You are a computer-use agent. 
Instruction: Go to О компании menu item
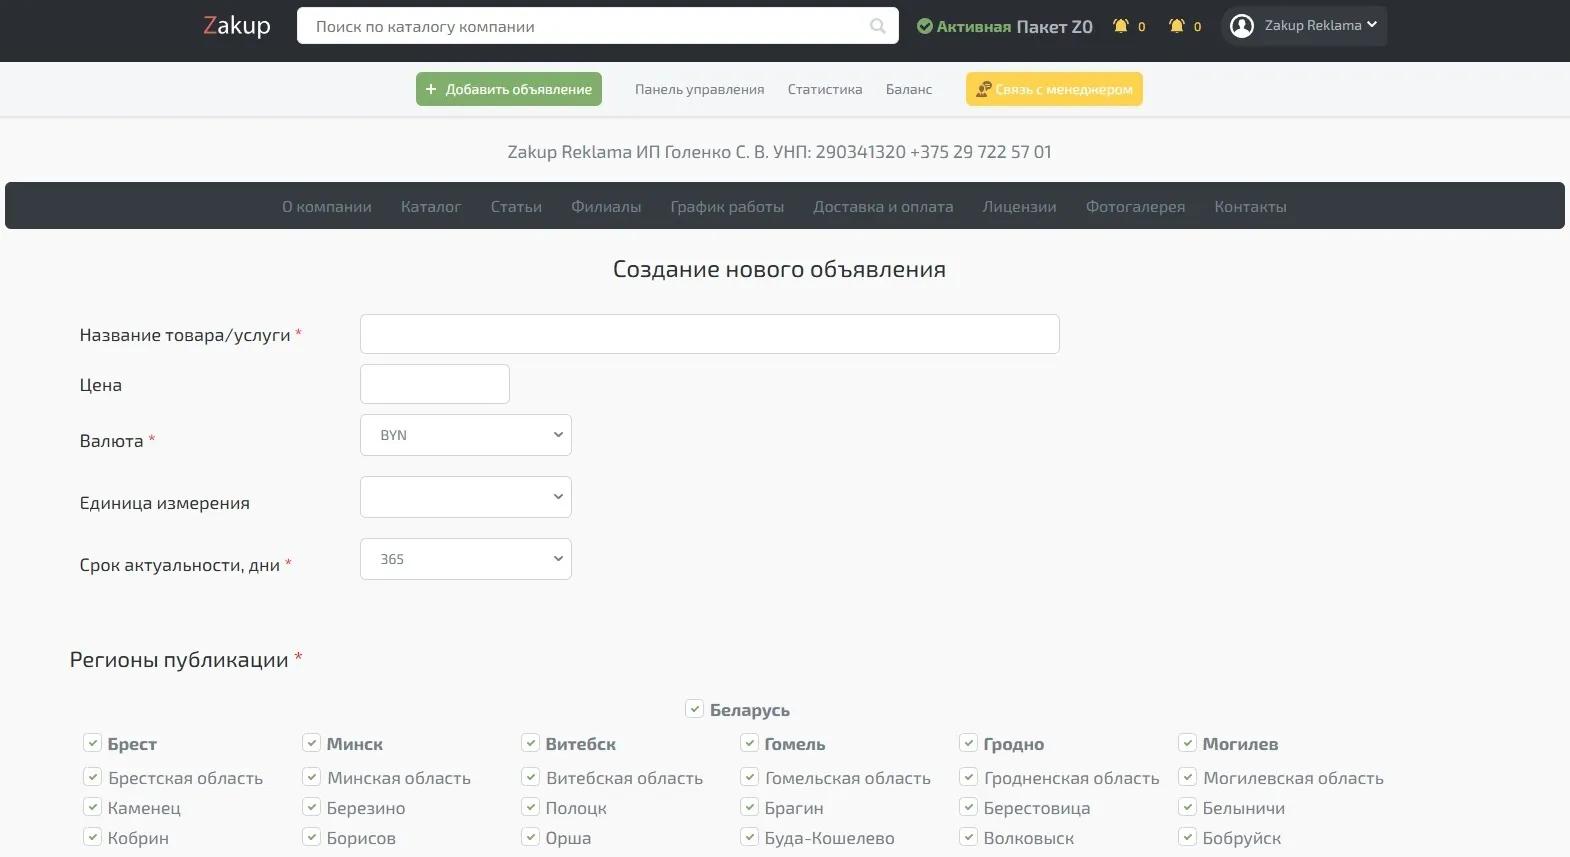[x=327, y=207]
